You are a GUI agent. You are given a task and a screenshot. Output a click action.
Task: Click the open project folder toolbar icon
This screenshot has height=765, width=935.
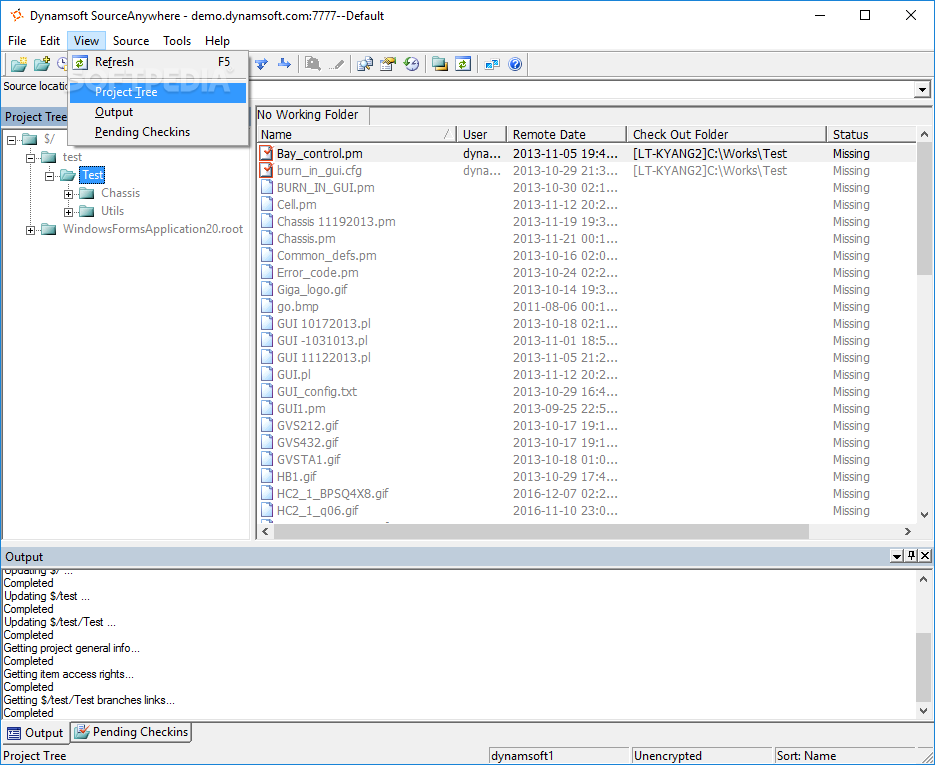pos(19,64)
